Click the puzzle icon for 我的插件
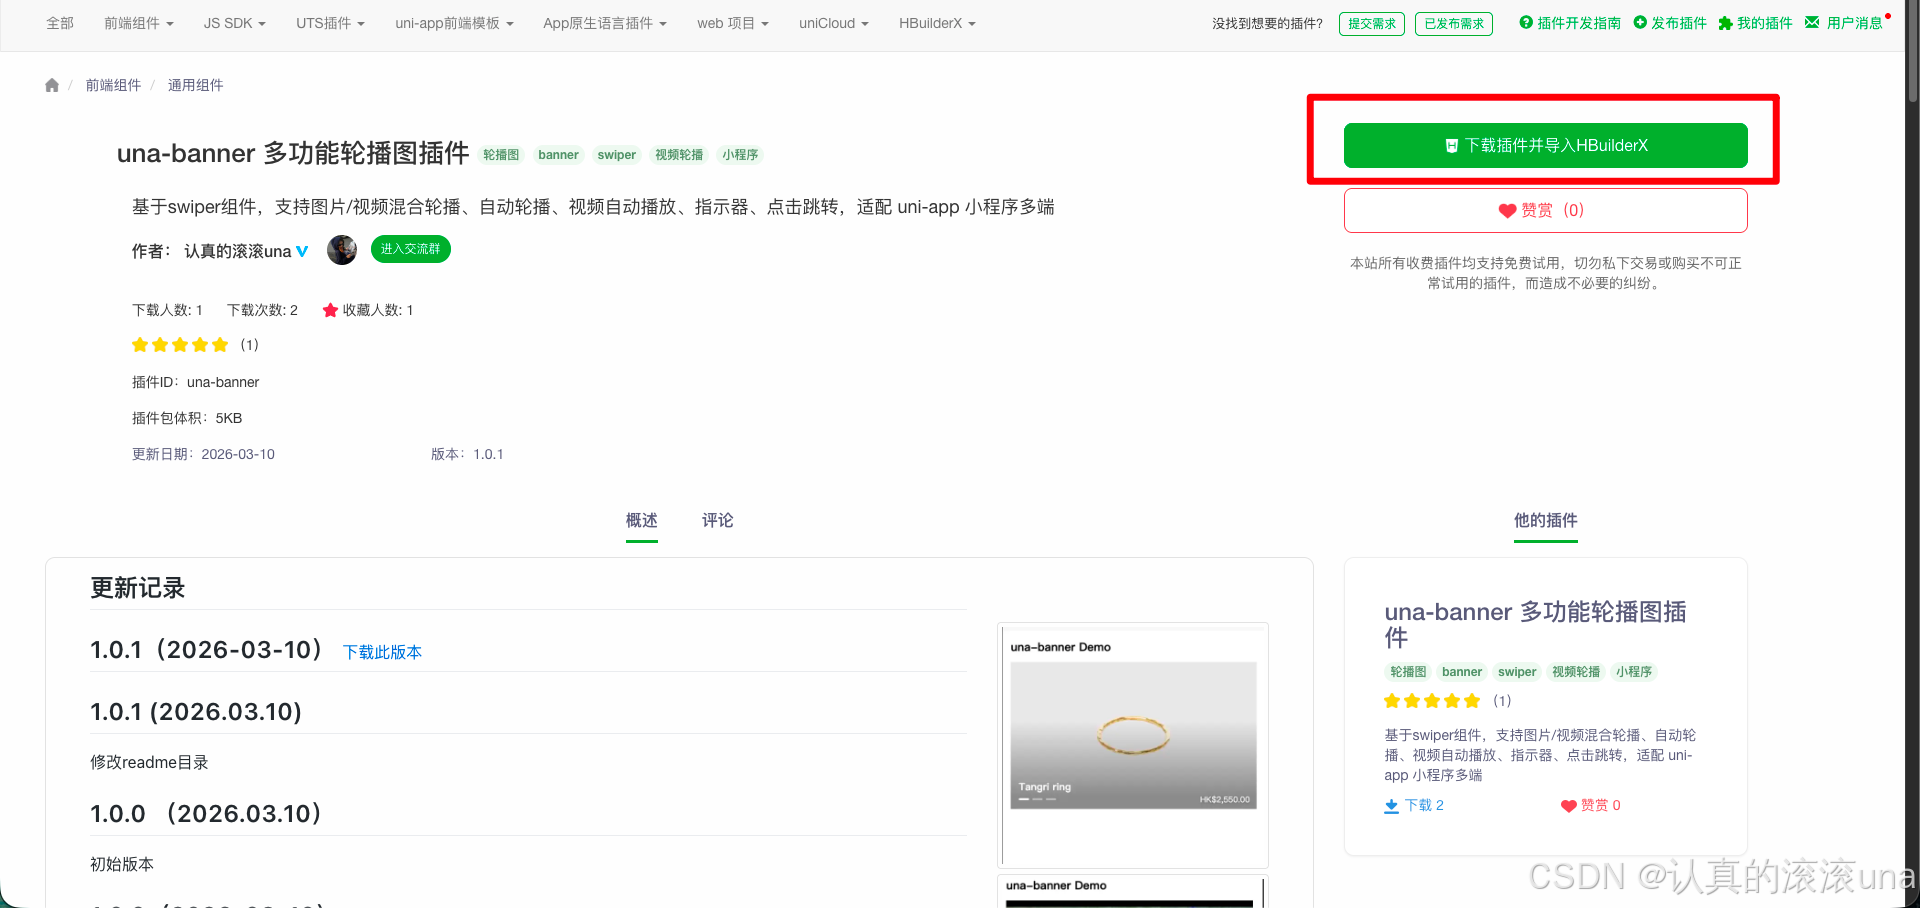The image size is (1920, 908). (1725, 23)
